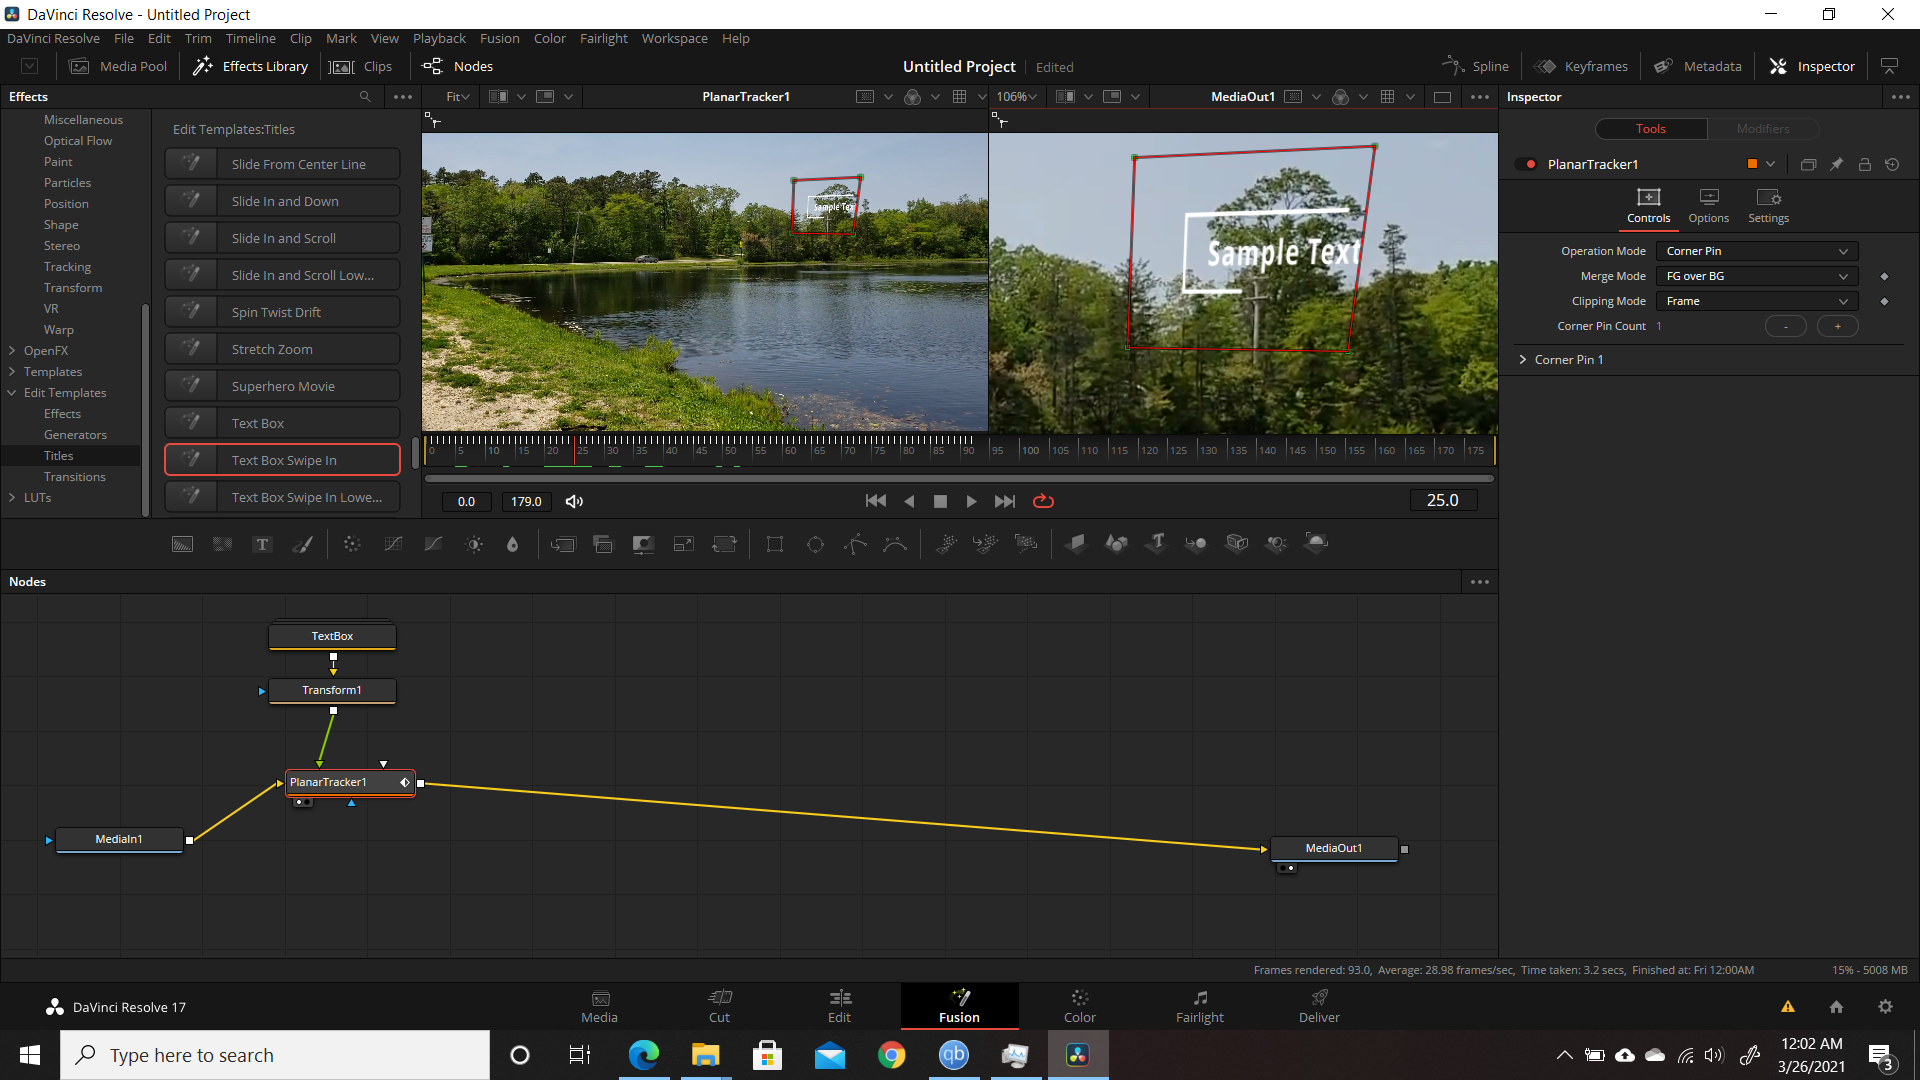Image resolution: width=1920 pixels, height=1080 pixels.
Task: Open the Options tab in Inspector
Action: (1708, 206)
